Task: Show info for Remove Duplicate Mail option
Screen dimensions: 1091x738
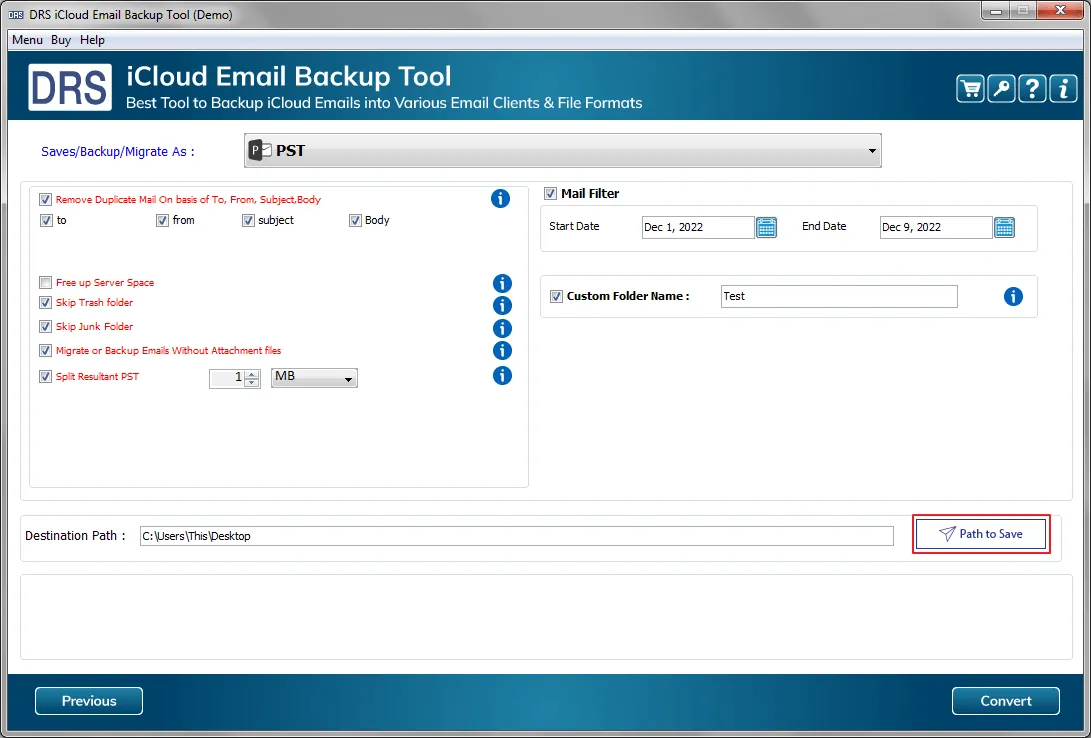Action: [x=501, y=199]
